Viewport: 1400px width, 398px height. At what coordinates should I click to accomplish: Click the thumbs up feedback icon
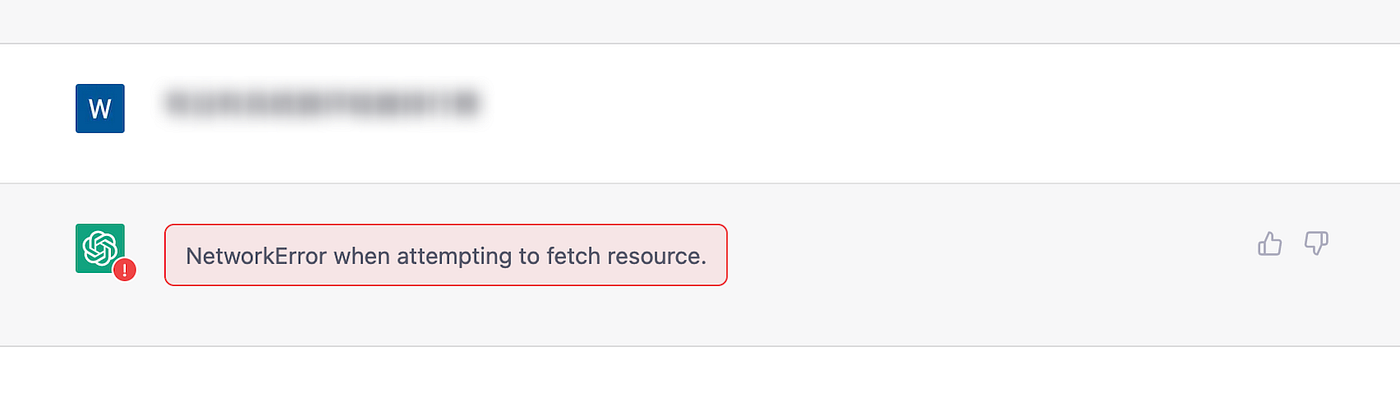(x=1269, y=243)
